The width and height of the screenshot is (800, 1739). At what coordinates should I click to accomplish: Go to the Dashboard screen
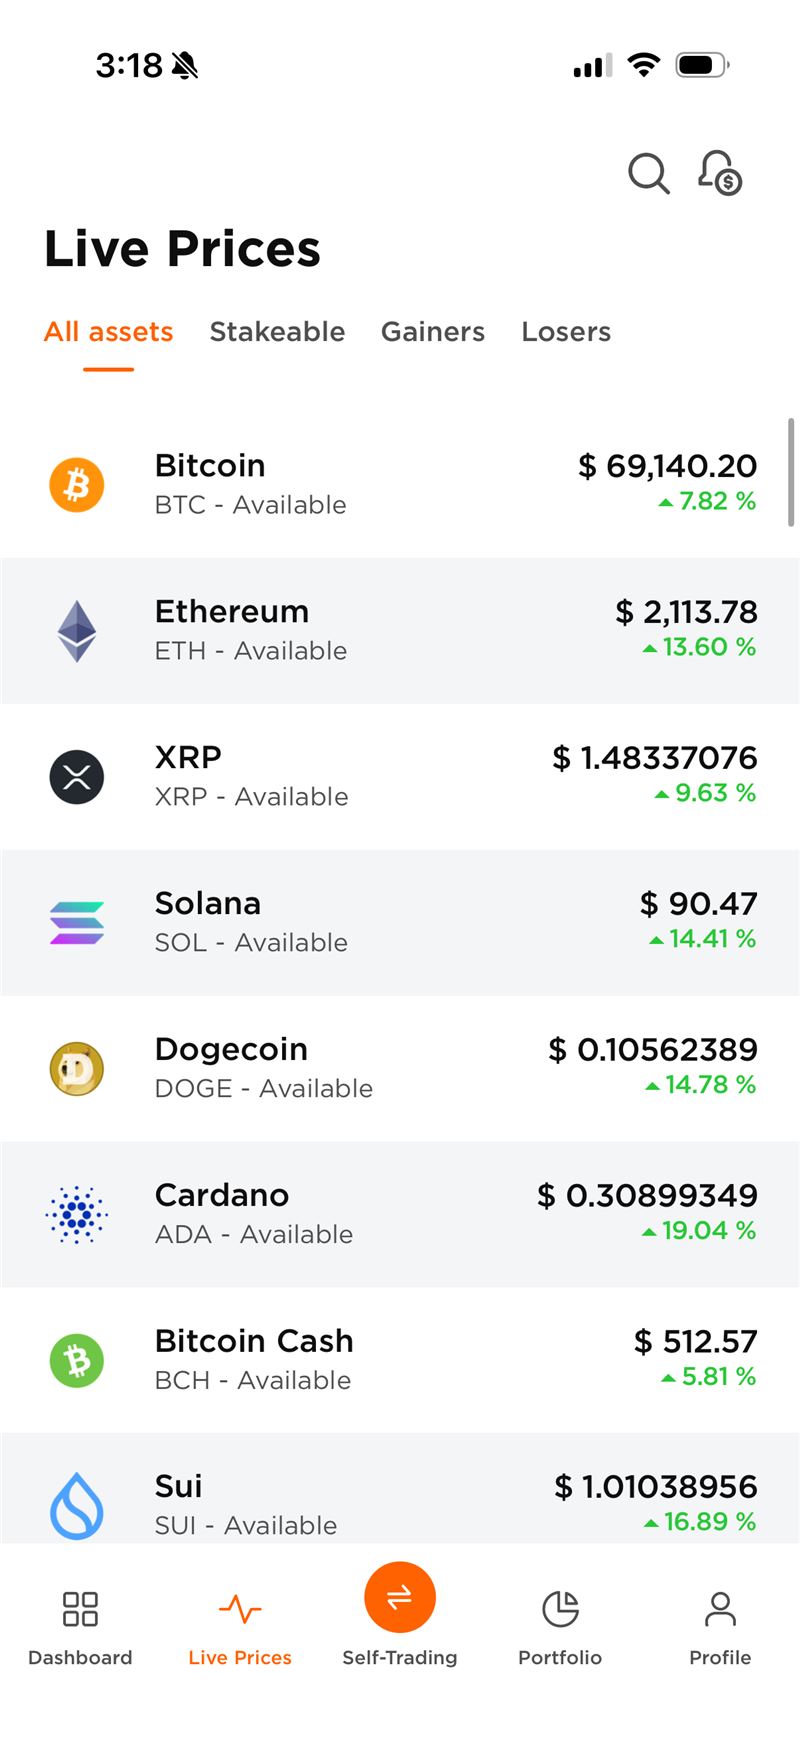tap(80, 1627)
